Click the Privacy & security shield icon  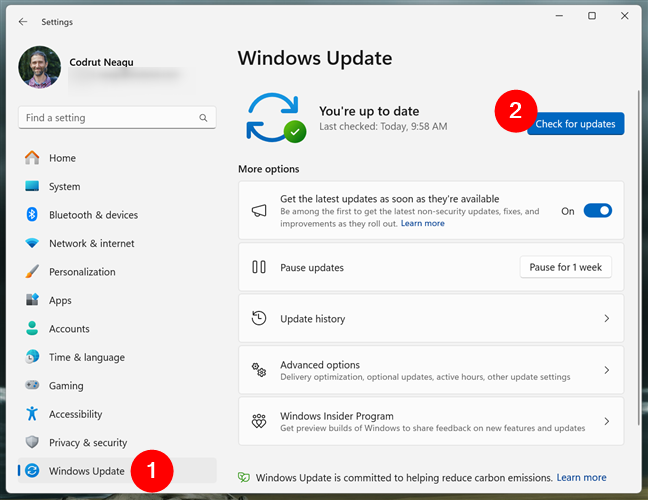coord(32,442)
